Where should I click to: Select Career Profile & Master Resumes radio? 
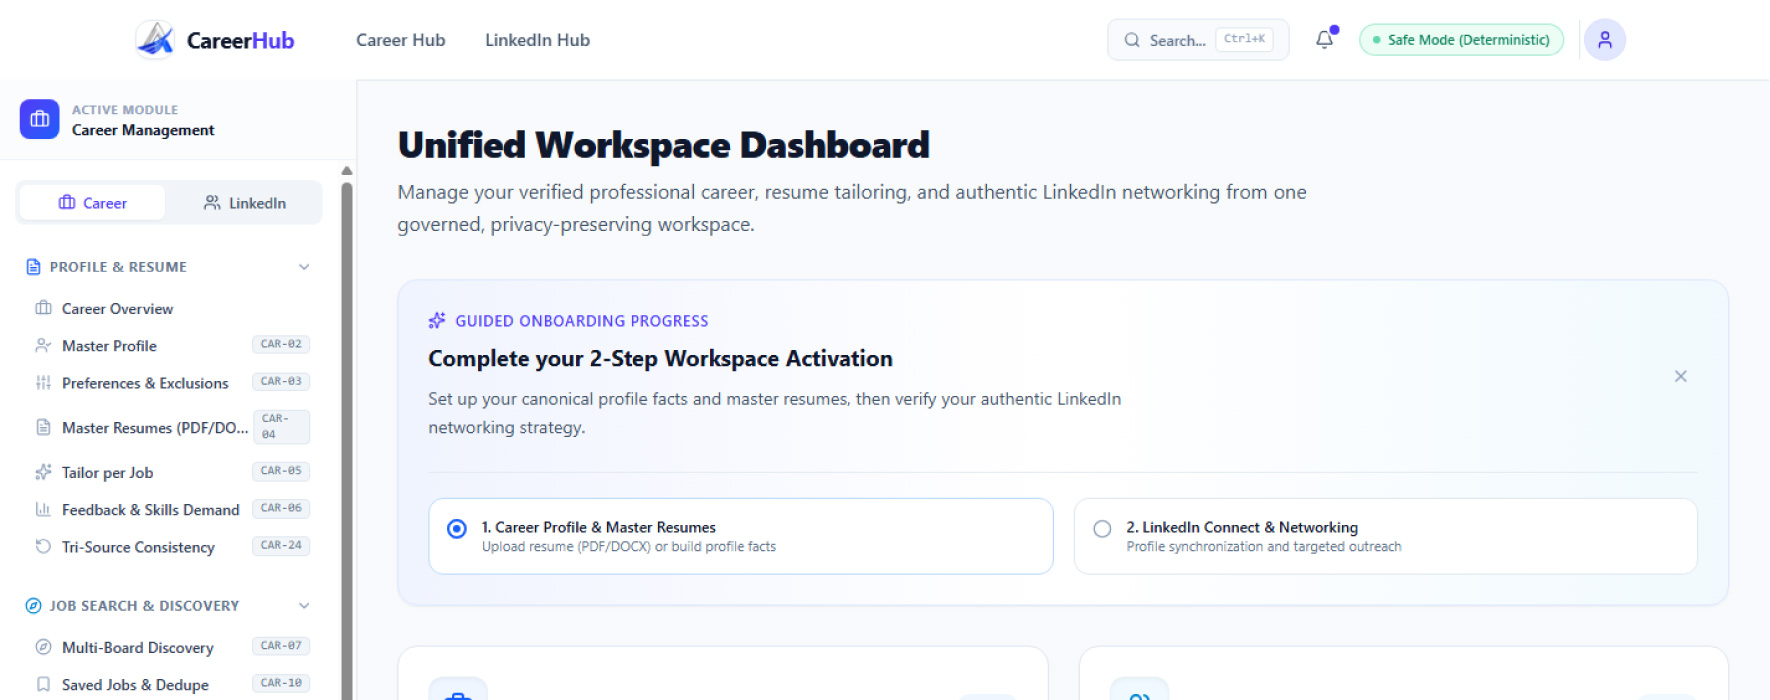coord(457,529)
